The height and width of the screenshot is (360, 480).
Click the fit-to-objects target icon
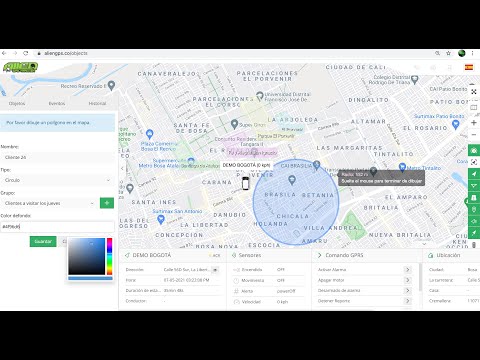pos(474,162)
